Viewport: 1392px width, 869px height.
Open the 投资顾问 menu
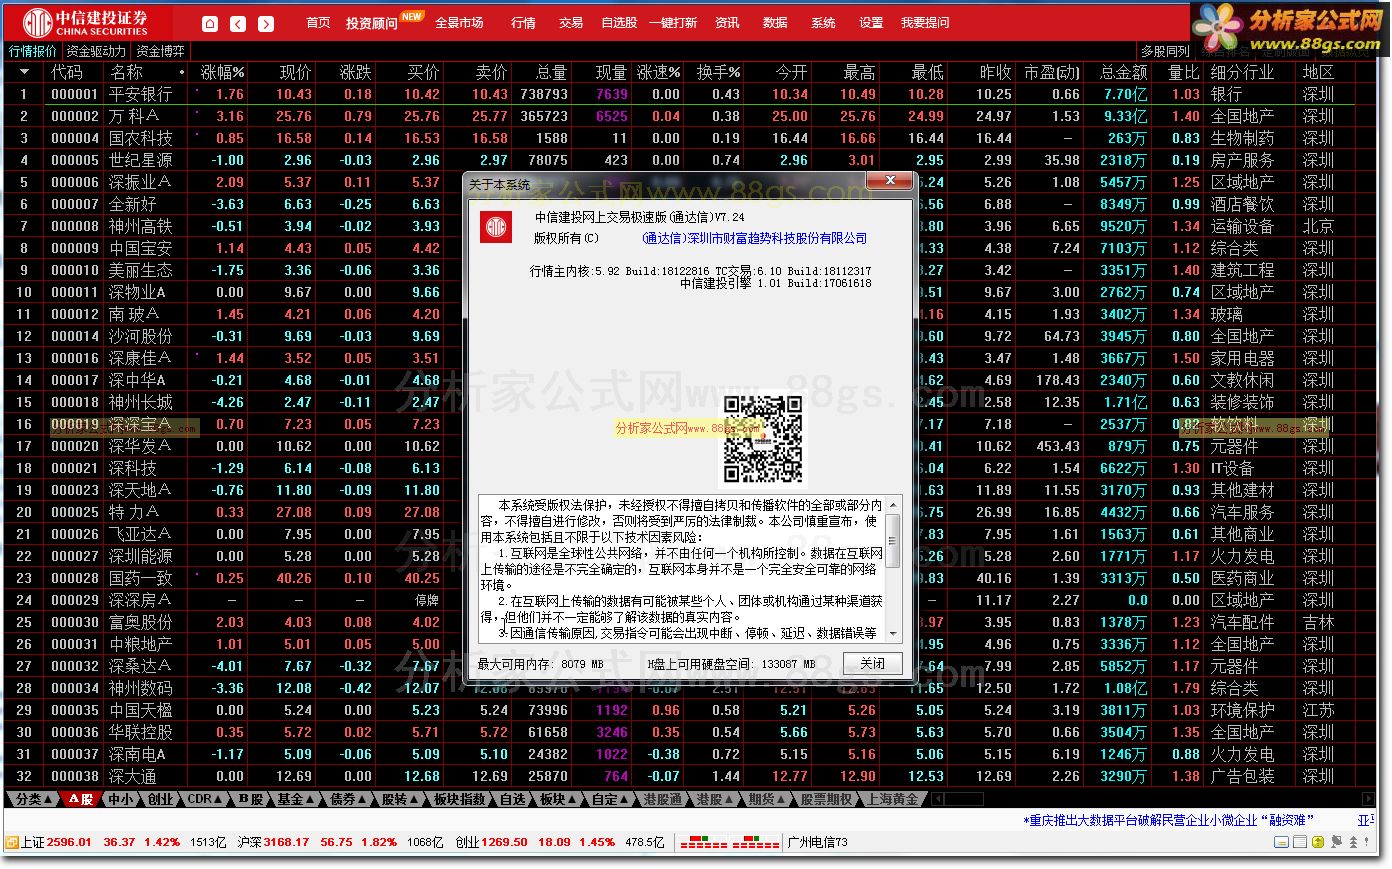click(372, 23)
